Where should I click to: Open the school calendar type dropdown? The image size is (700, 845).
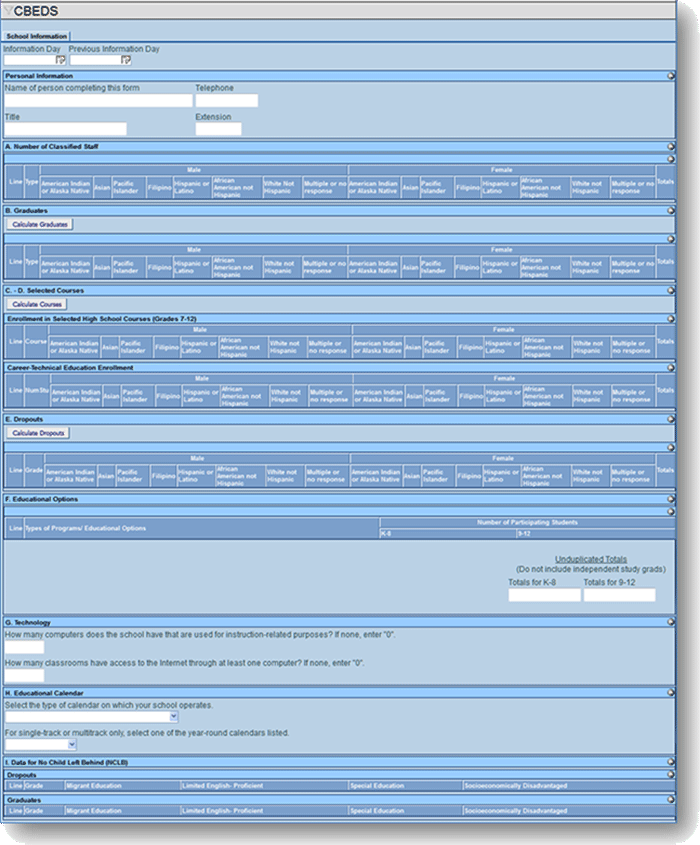(91, 717)
